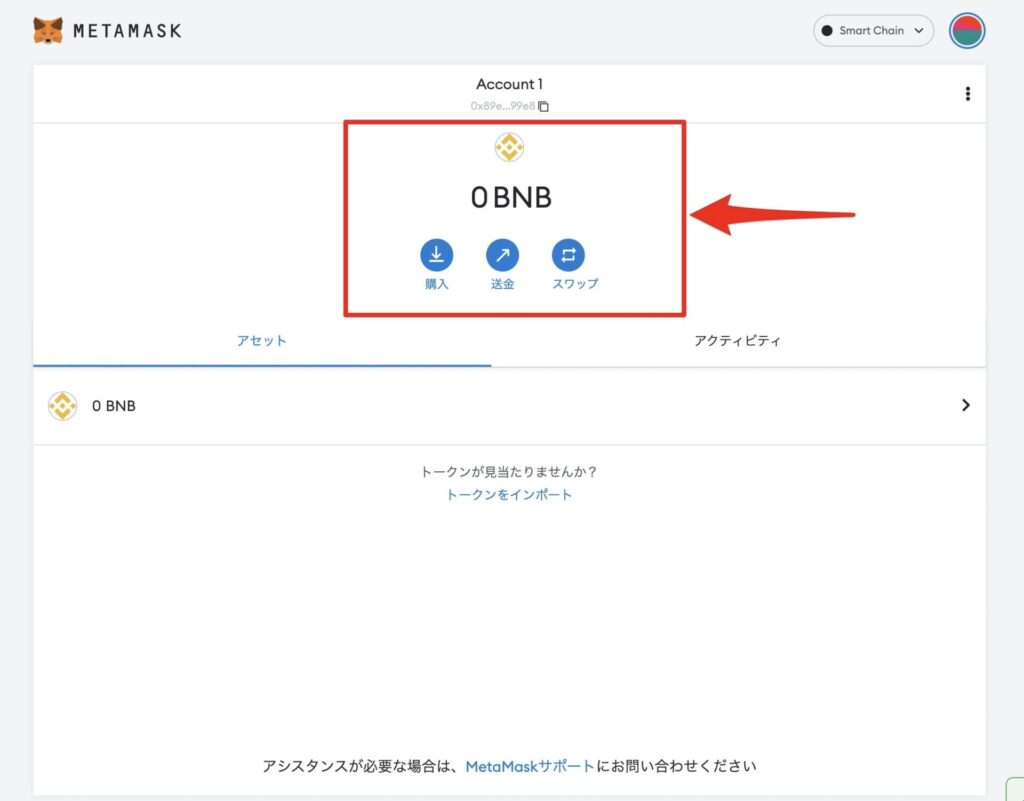1024x801 pixels.
Task: Click the MetaMask fox logo
Action: tap(48, 30)
